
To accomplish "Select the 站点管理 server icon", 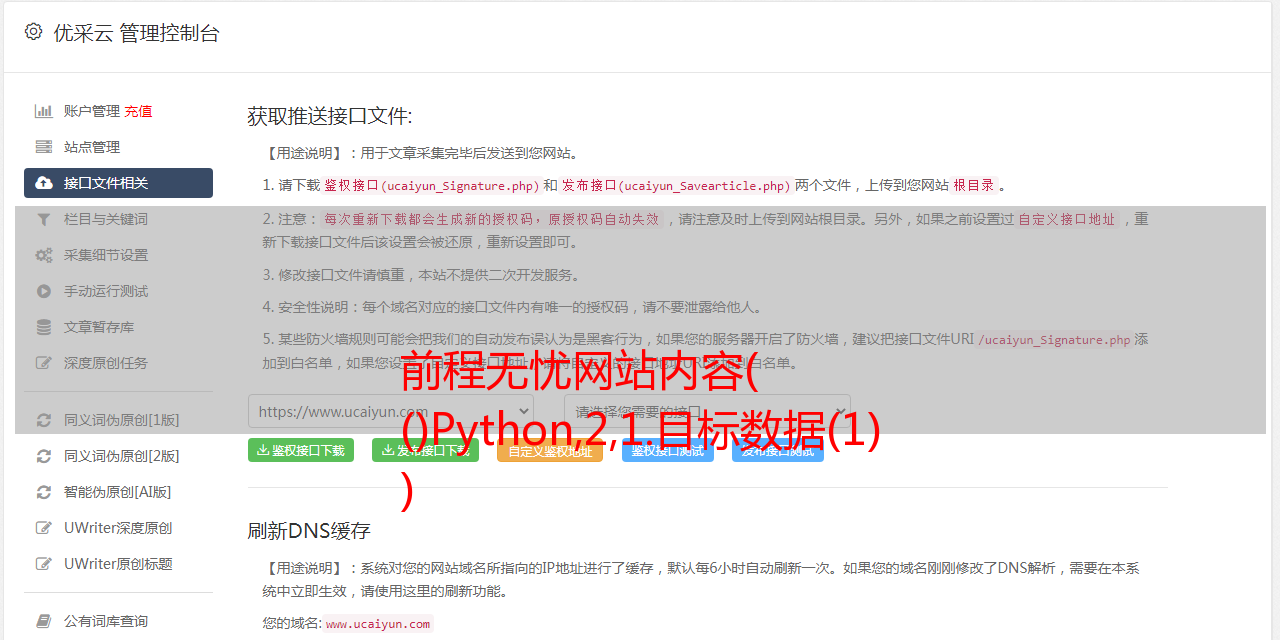I will [44, 147].
